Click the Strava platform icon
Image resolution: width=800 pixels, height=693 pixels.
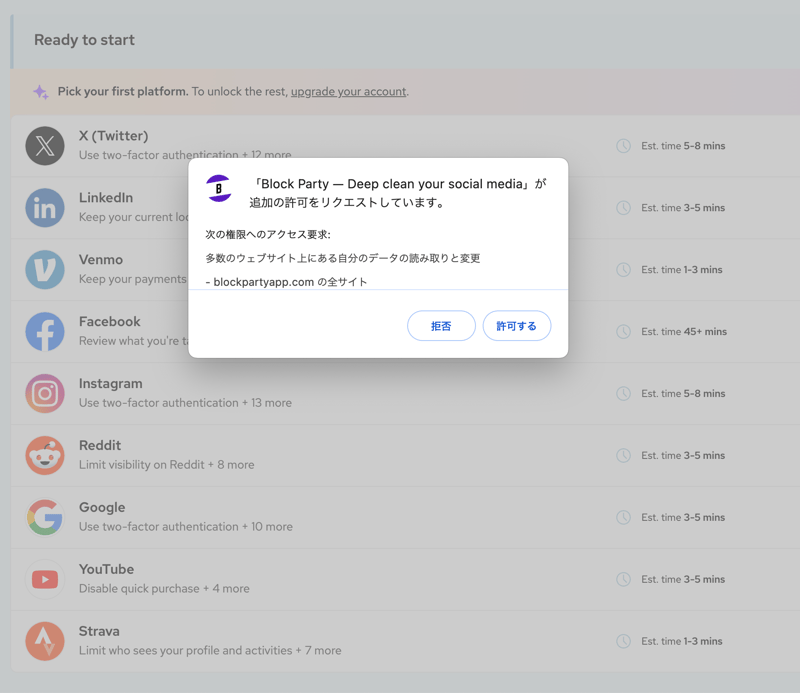coord(45,641)
